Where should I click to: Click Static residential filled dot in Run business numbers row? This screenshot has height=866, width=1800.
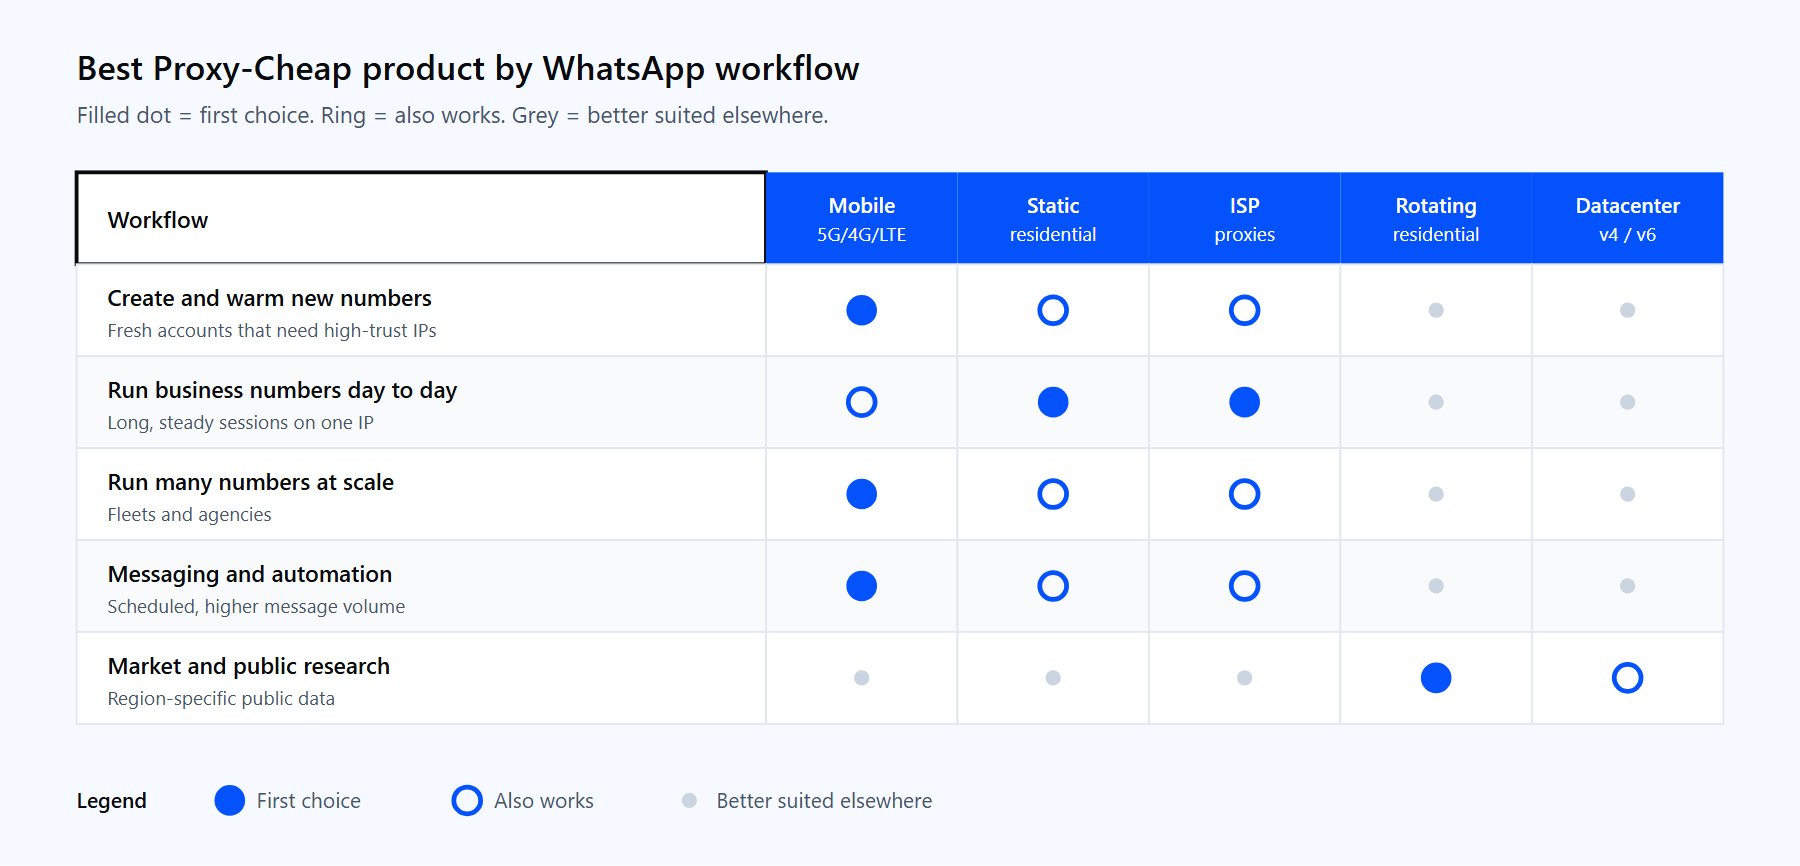(1053, 402)
